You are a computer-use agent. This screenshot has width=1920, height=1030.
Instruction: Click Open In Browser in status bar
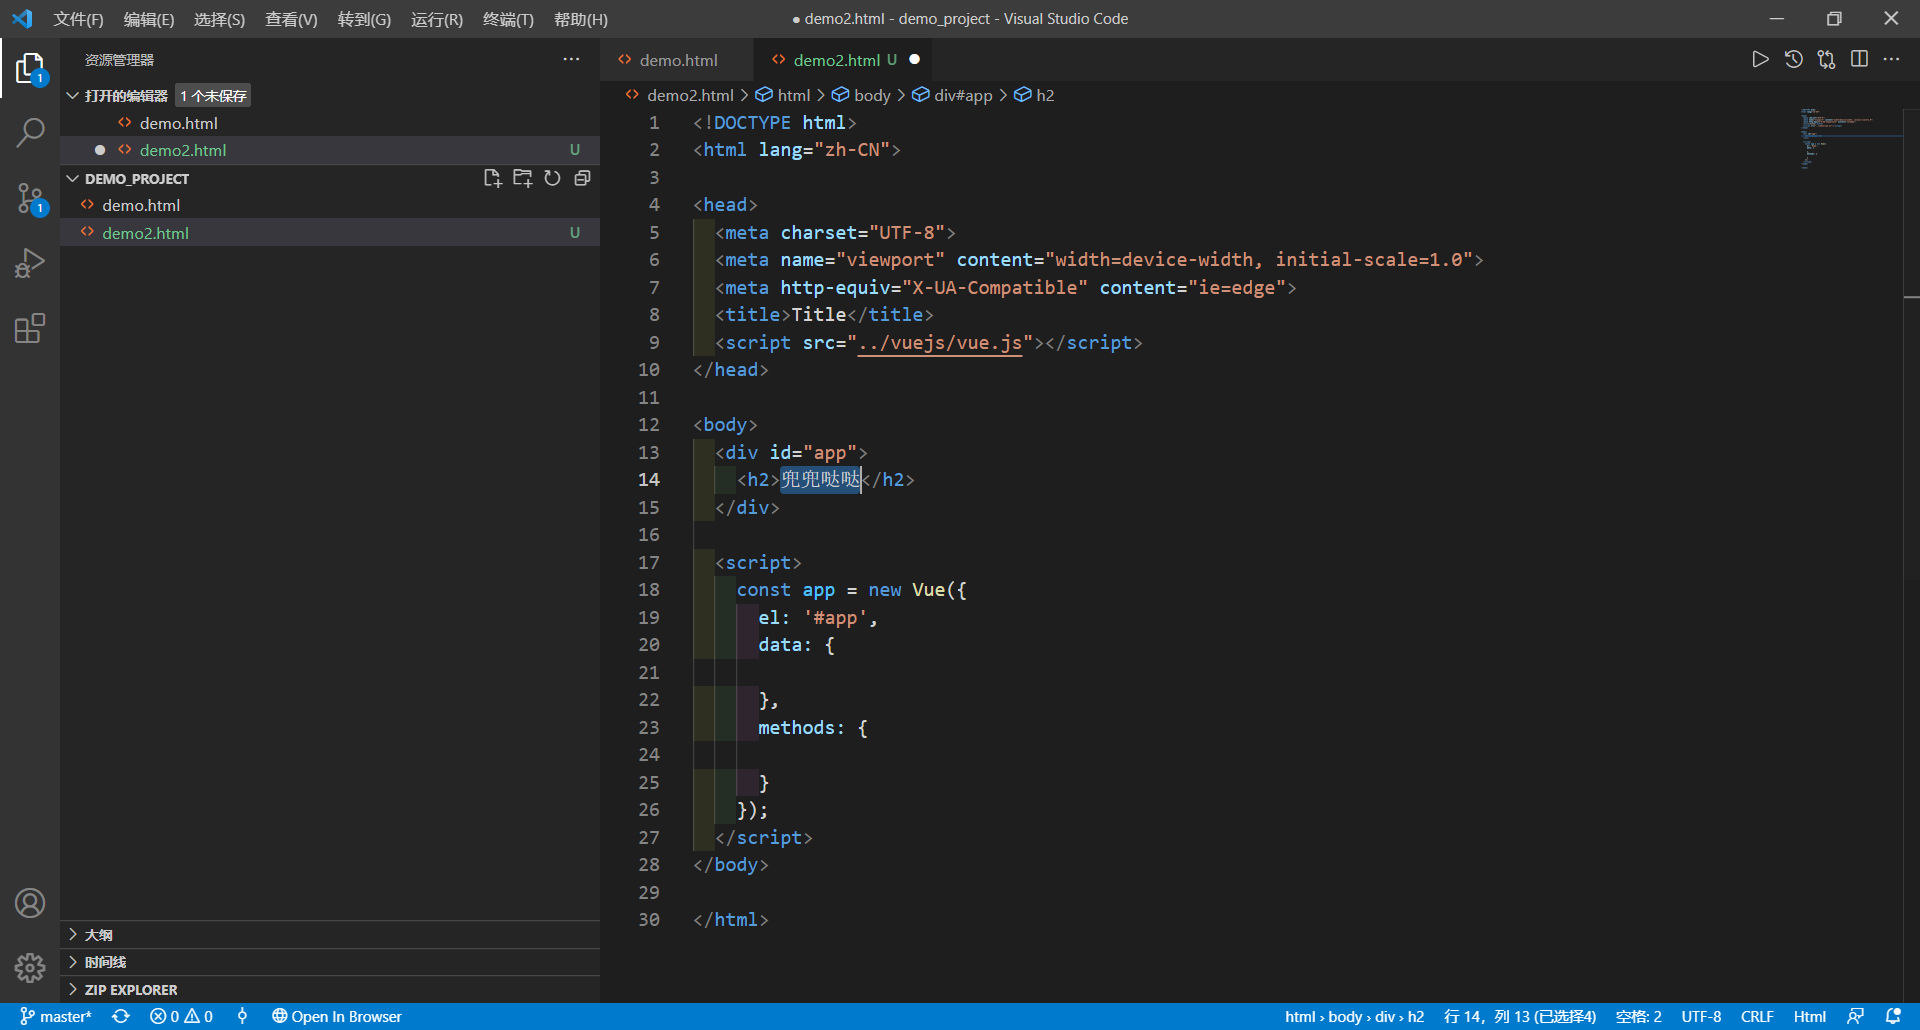(337, 1016)
